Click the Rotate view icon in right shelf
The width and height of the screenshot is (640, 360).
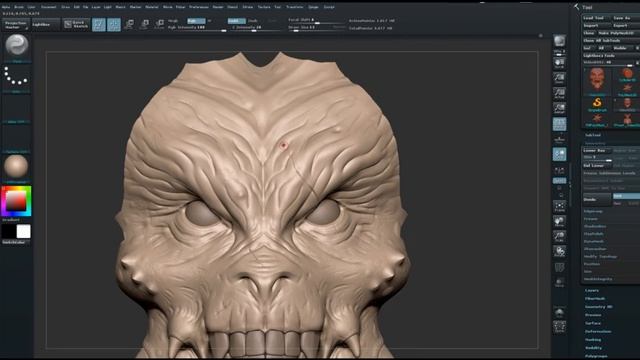[x=560, y=251]
